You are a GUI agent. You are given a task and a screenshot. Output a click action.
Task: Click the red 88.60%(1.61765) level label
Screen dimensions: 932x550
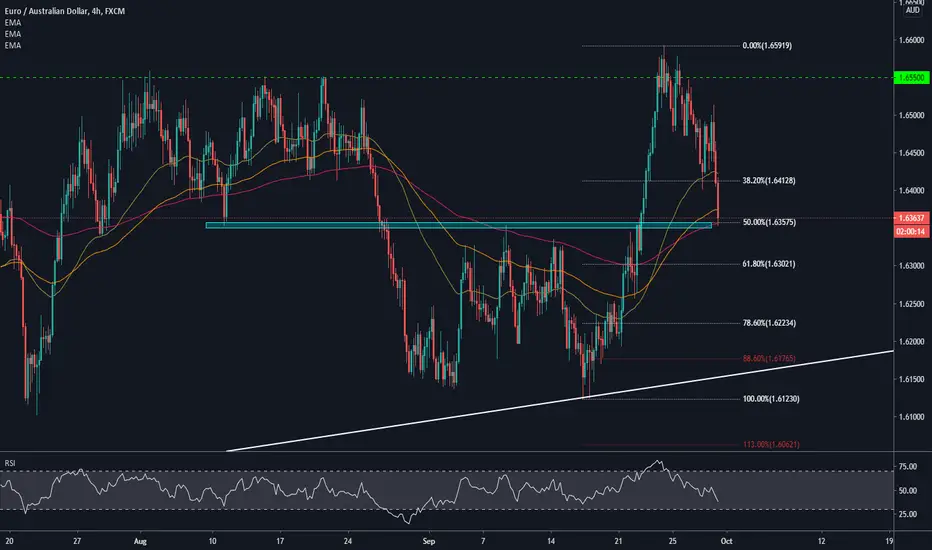tap(769, 359)
